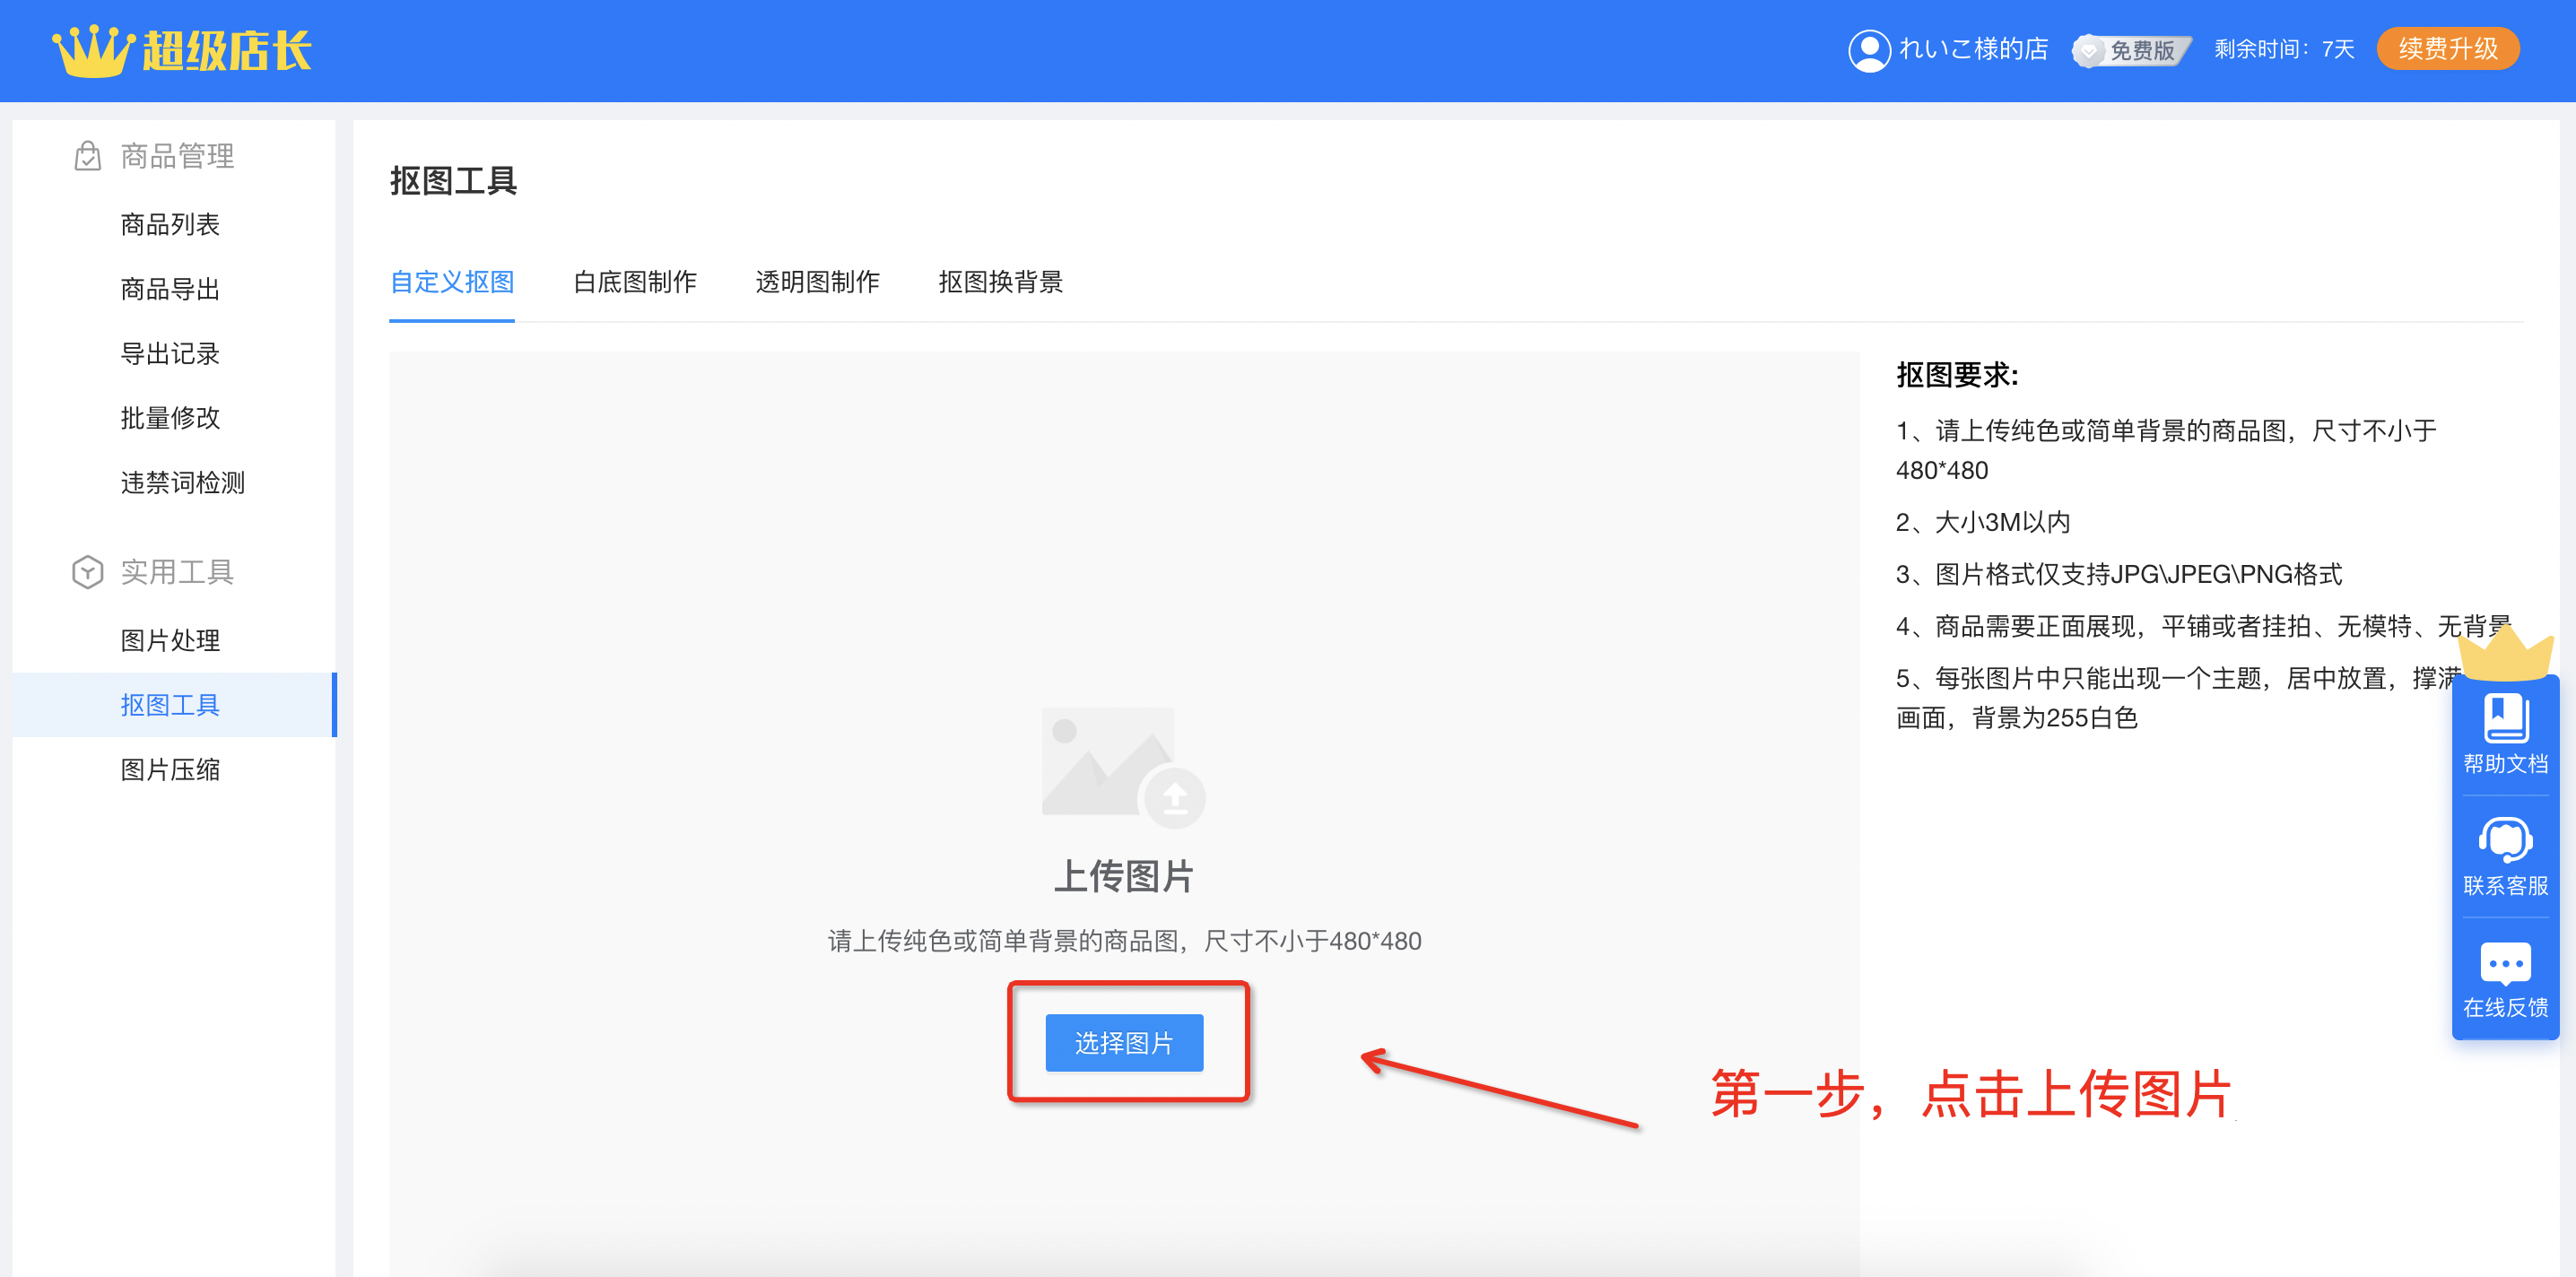Click the 上传图片 heading in upload area
2576x1277 pixels.
[1124, 876]
